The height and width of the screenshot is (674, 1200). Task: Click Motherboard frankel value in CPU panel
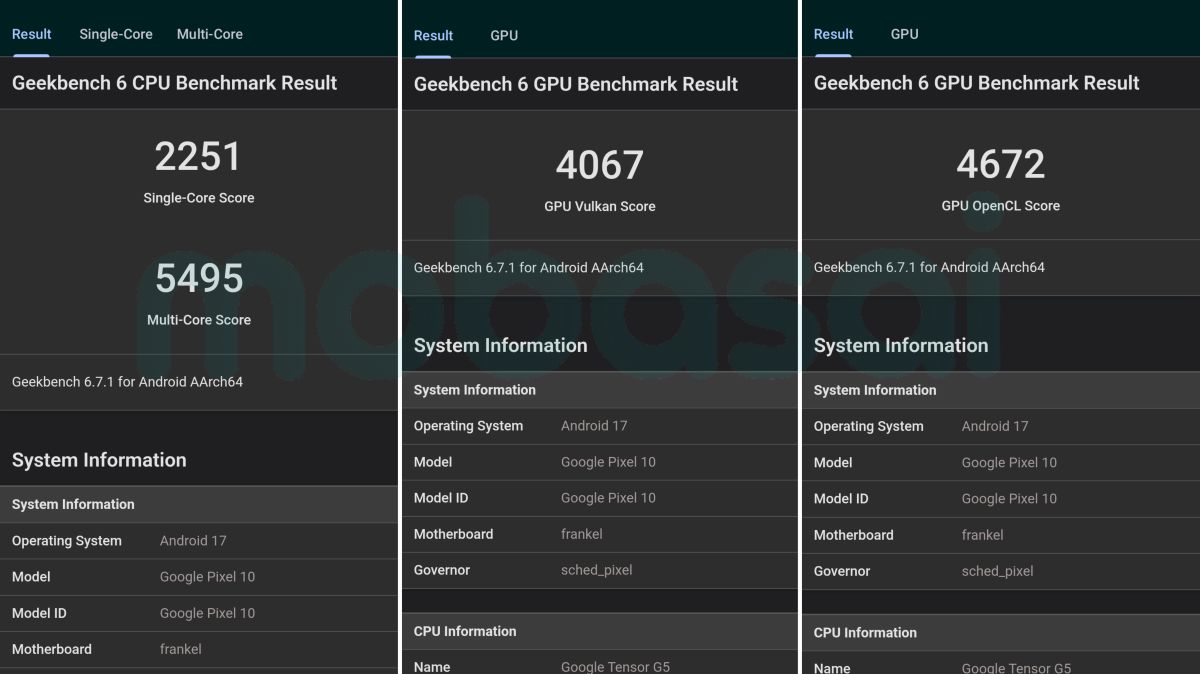tap(181, 649)
